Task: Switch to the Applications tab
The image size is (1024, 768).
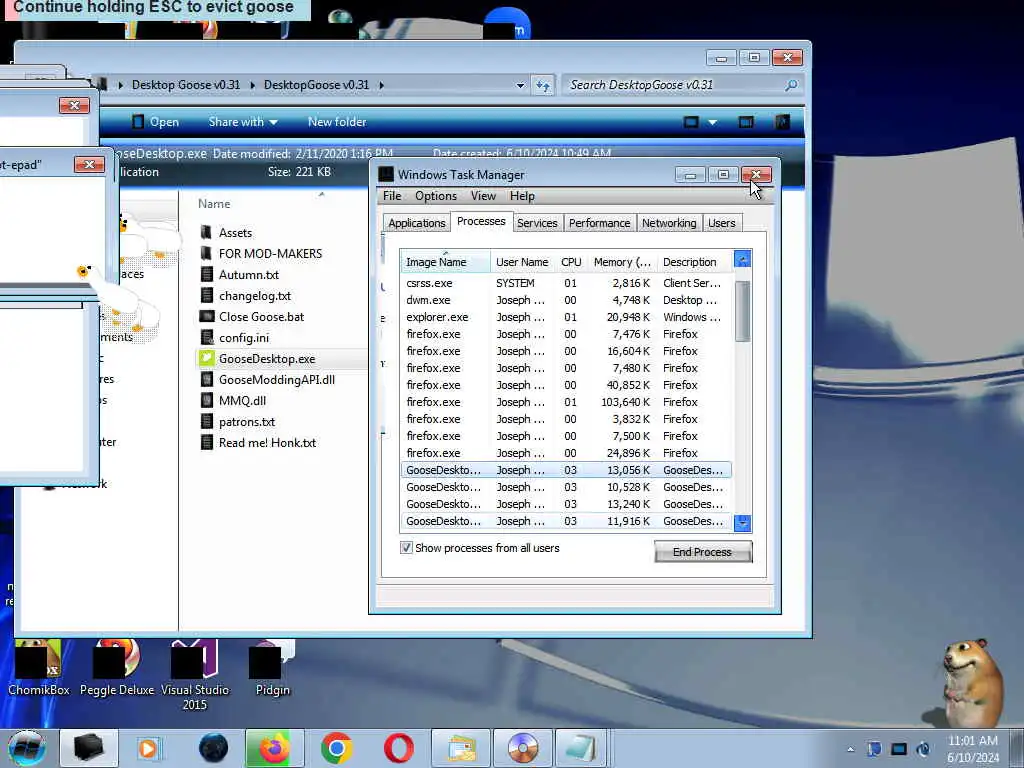Action: (417, 223)
